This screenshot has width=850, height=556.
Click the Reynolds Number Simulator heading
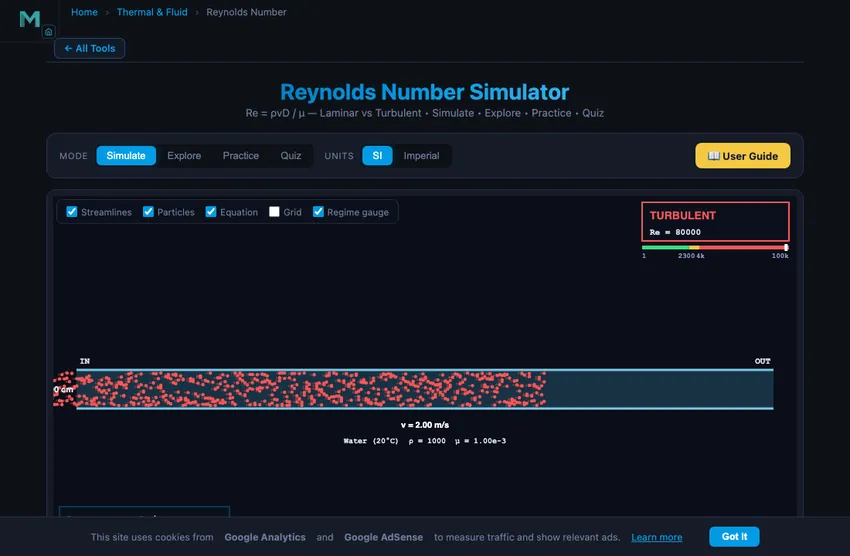pos(424,92)
